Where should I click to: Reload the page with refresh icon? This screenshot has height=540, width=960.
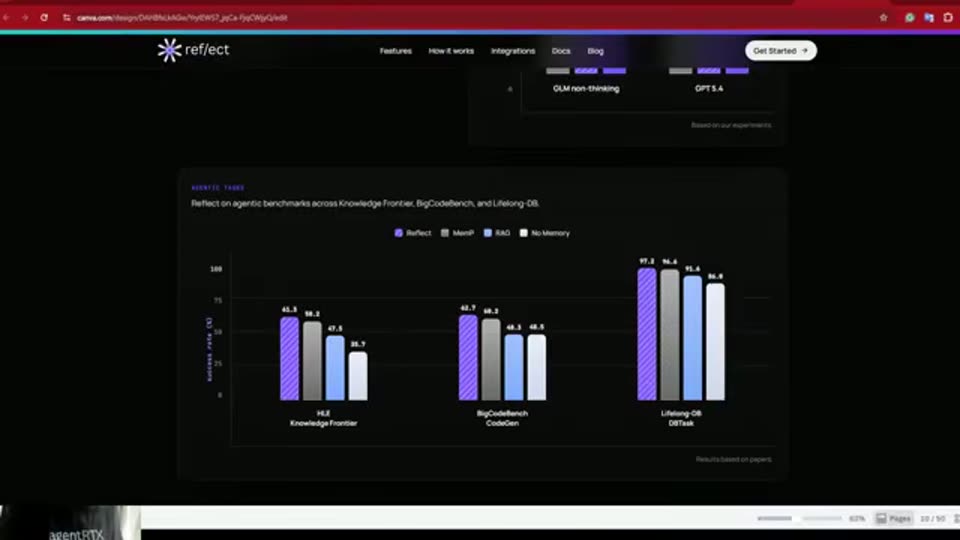44,18
